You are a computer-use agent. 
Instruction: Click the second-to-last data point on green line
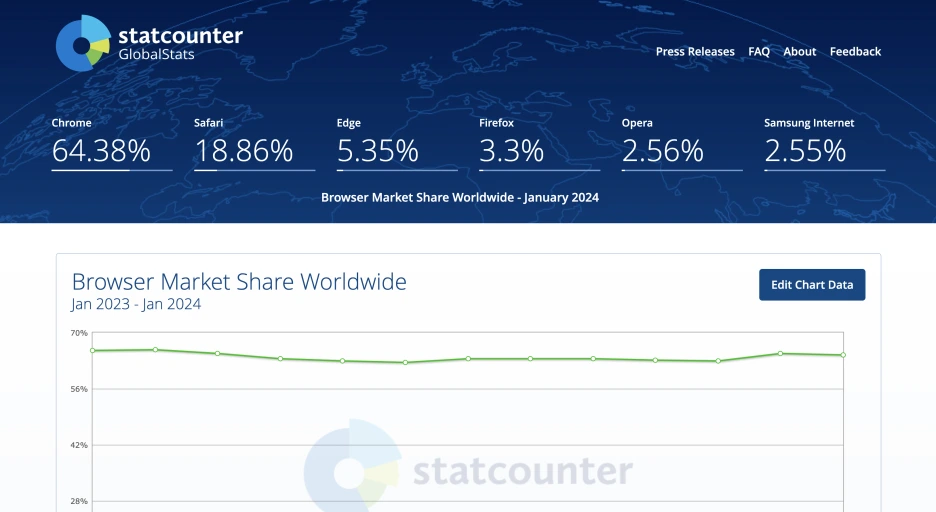point(780,353)
